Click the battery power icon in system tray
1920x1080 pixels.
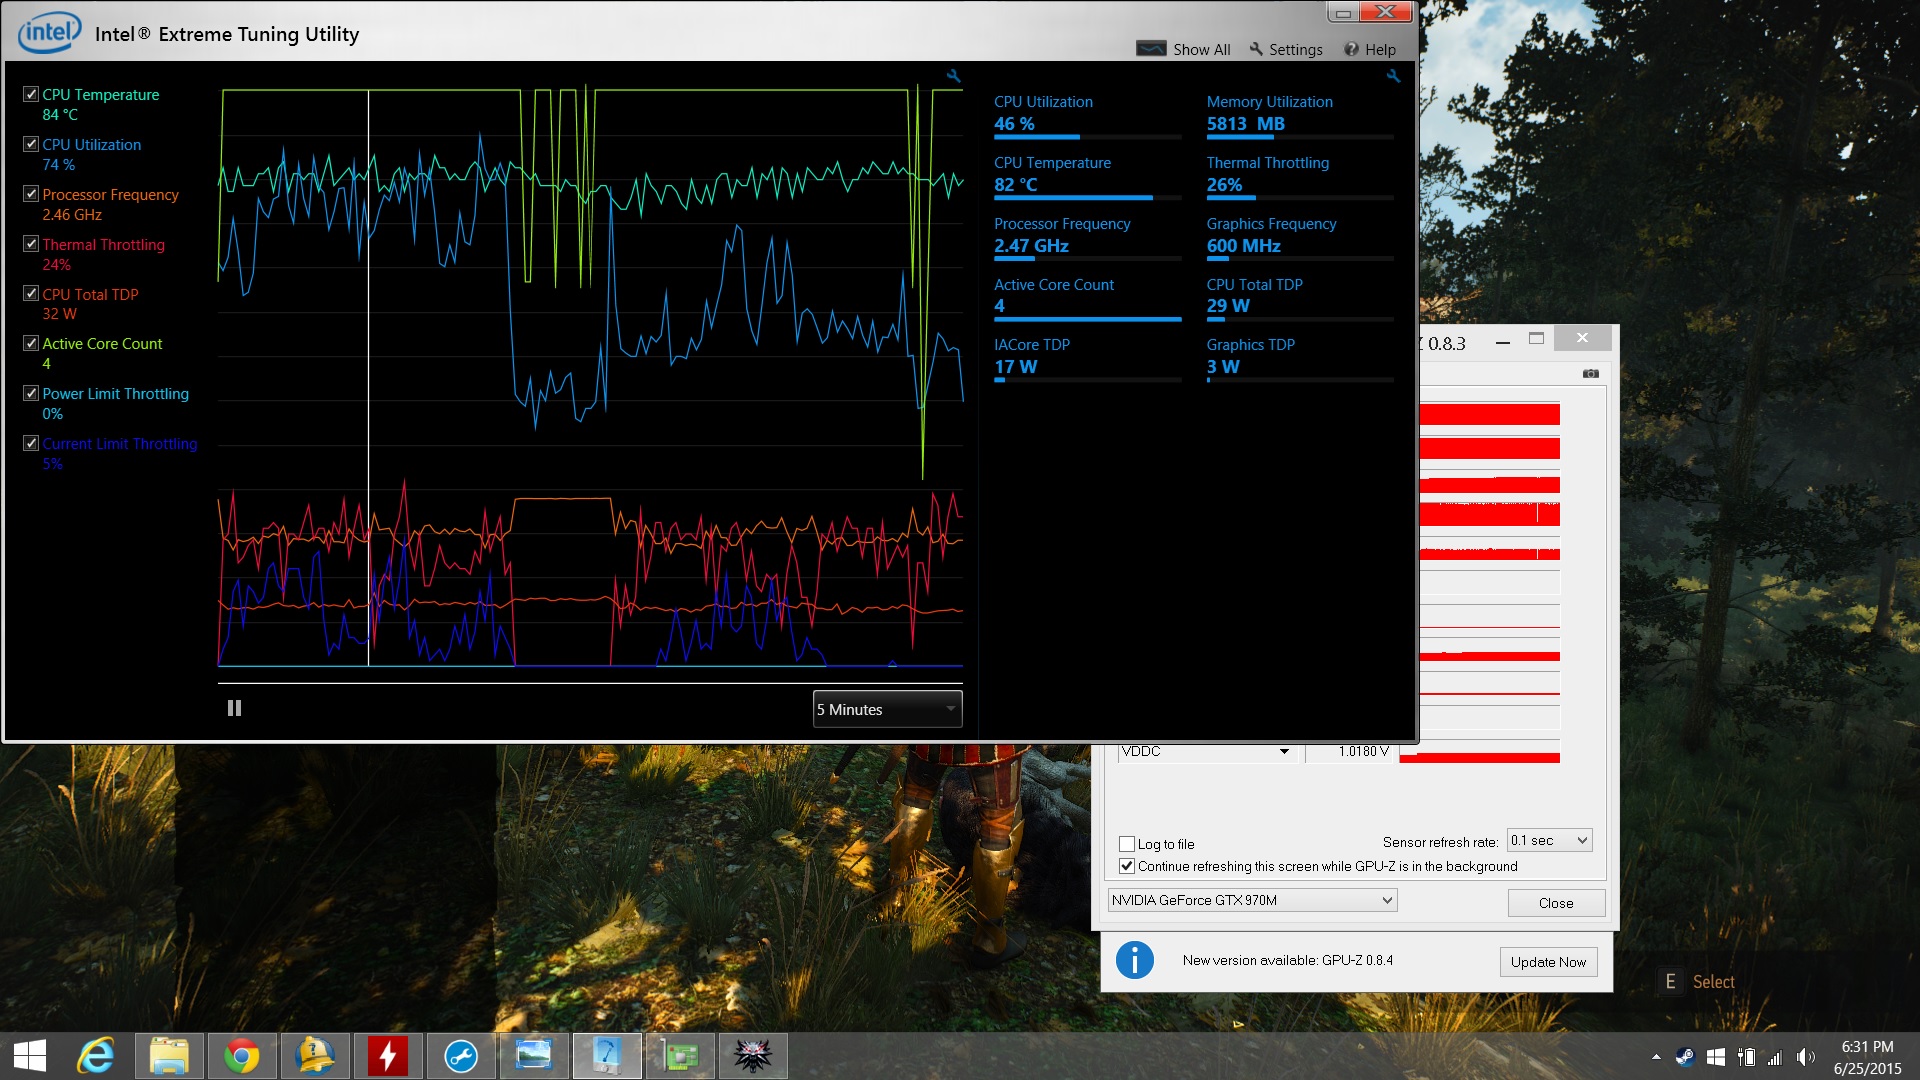1746,1057
